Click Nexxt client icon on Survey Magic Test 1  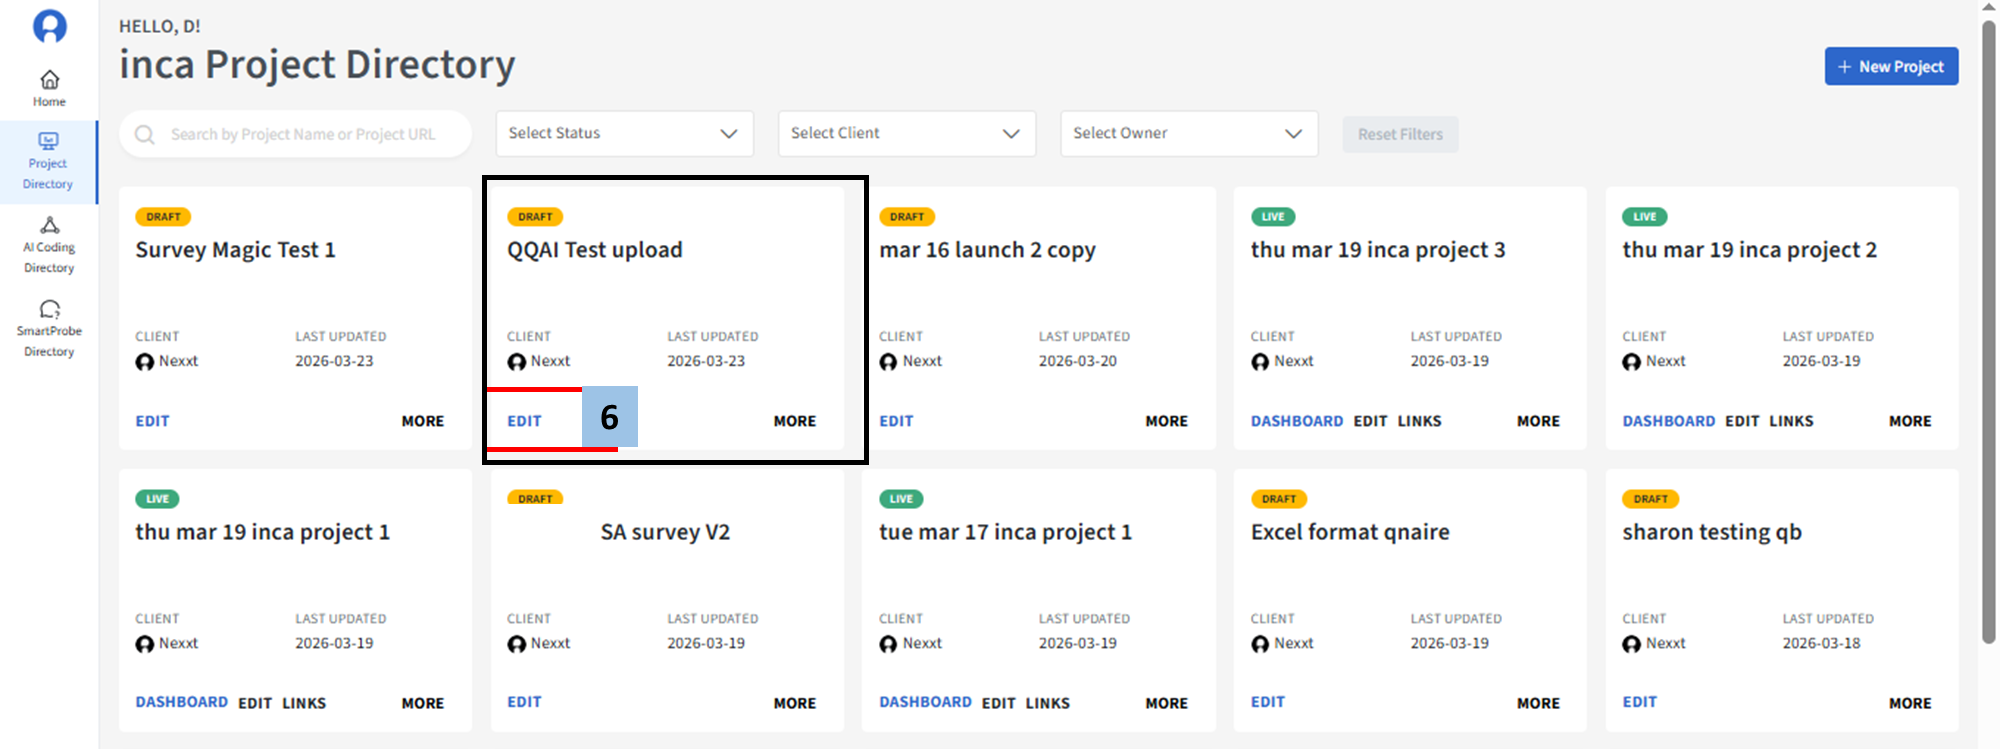point(145,362)
